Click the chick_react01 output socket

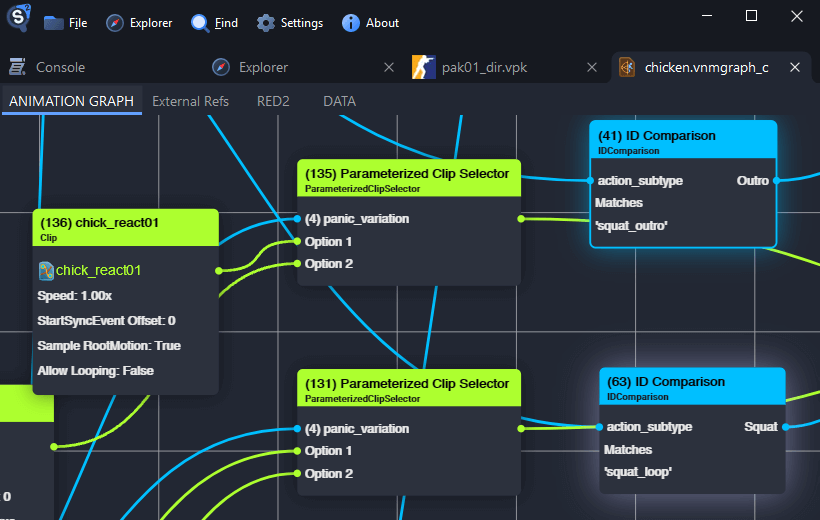219,270
